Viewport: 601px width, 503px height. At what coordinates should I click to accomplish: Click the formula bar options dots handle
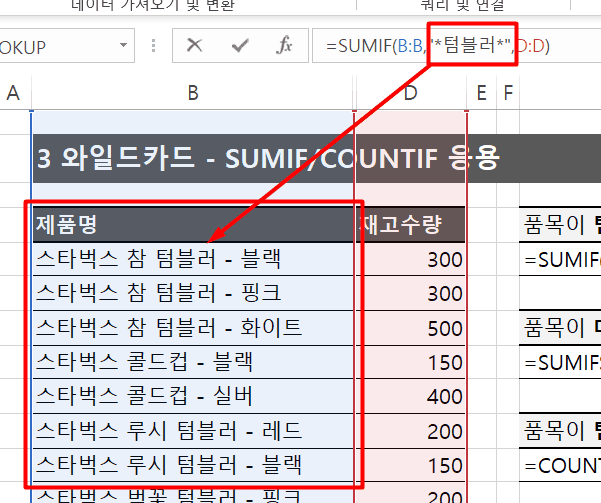pos(153,45)
